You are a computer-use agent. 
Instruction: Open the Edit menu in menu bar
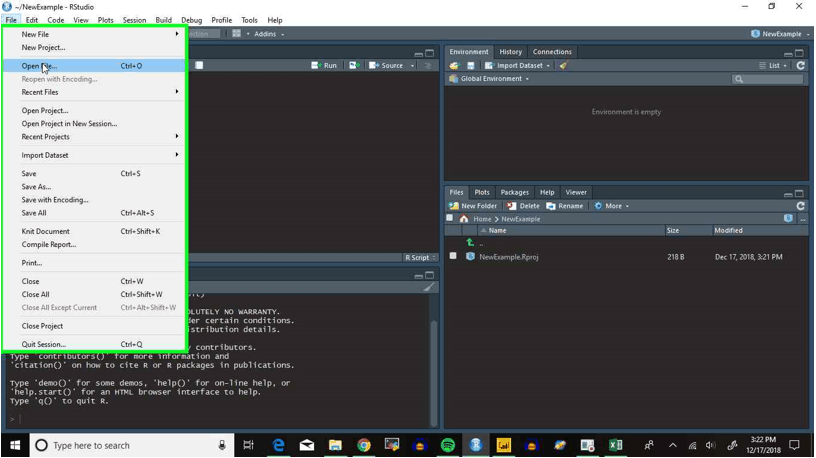[x=32, y=20]
